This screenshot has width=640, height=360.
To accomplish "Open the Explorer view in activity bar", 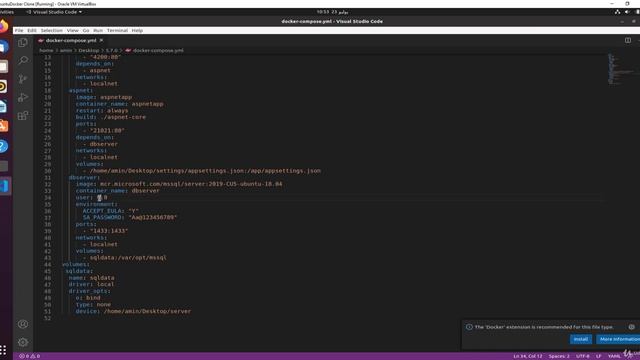I will pyautogui.click(x=23, y=42).
